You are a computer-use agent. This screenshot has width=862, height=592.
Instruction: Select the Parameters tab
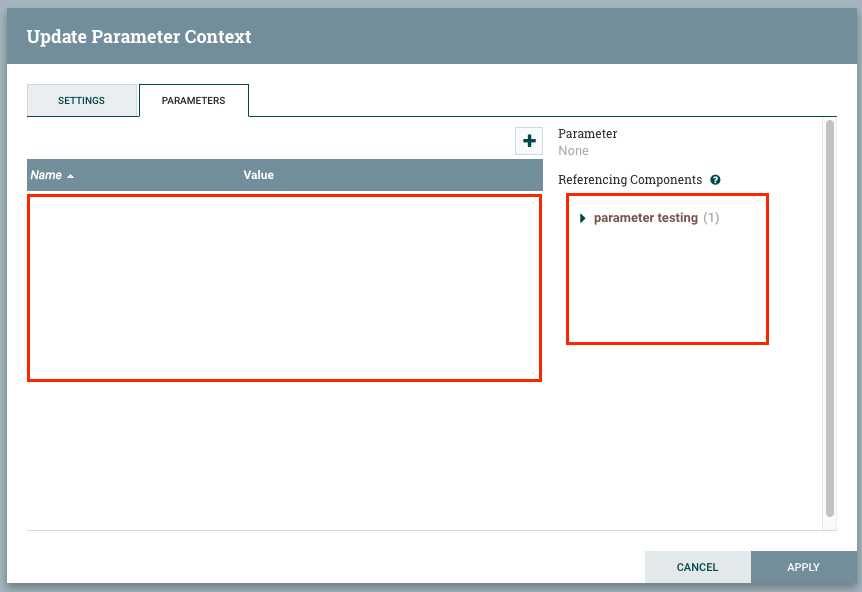(194, 101)
